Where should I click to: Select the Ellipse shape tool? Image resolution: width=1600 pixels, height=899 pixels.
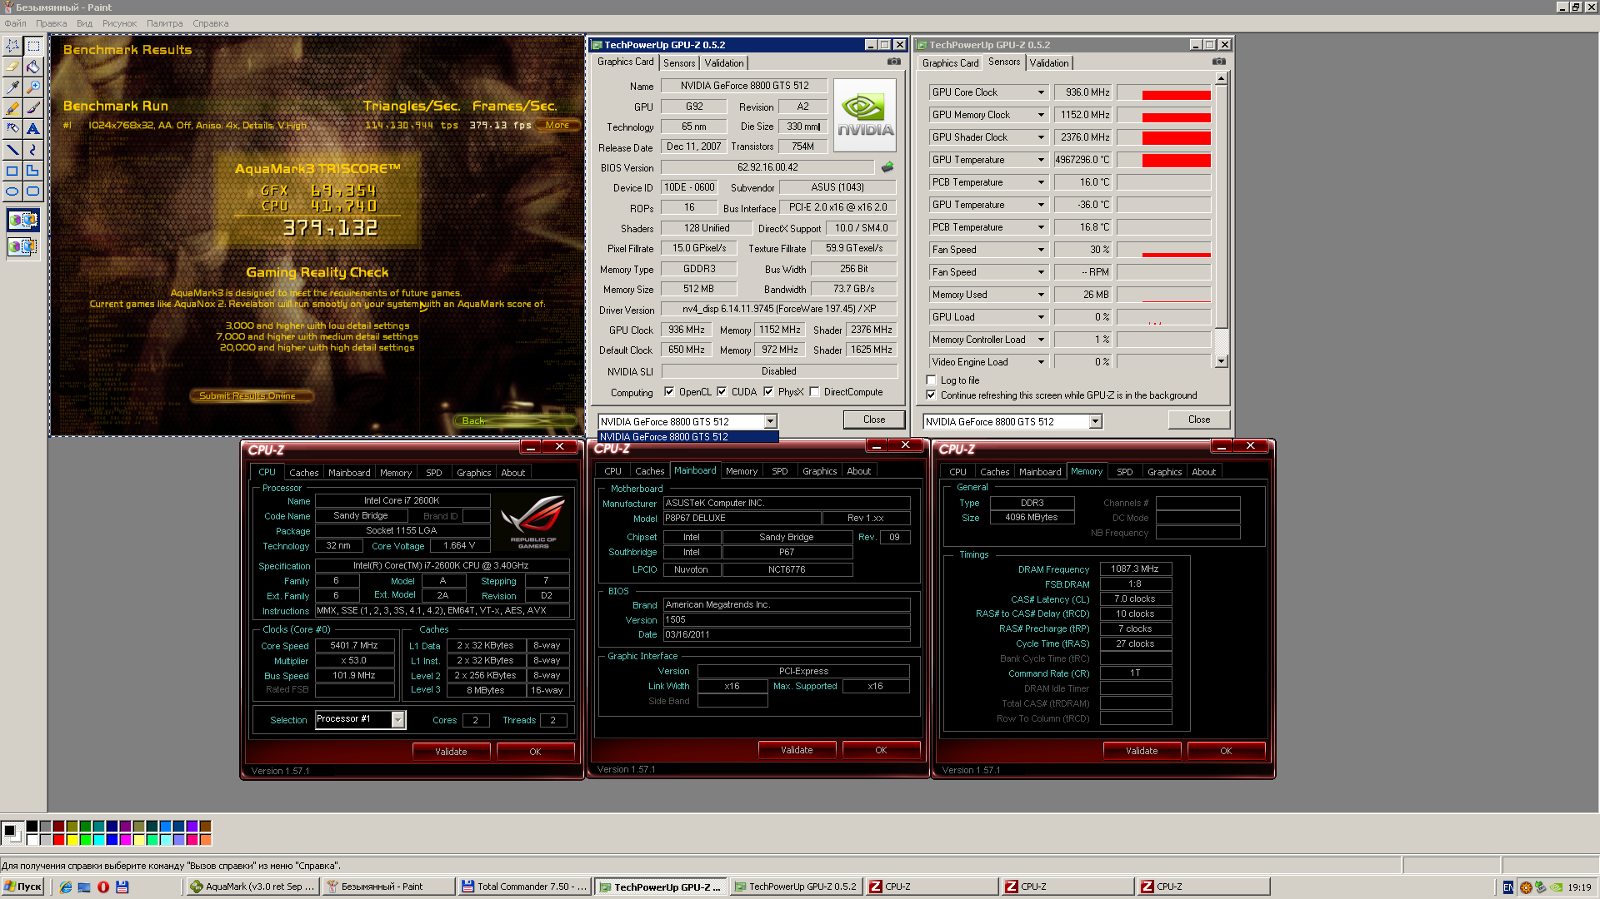tap(12, 190)
